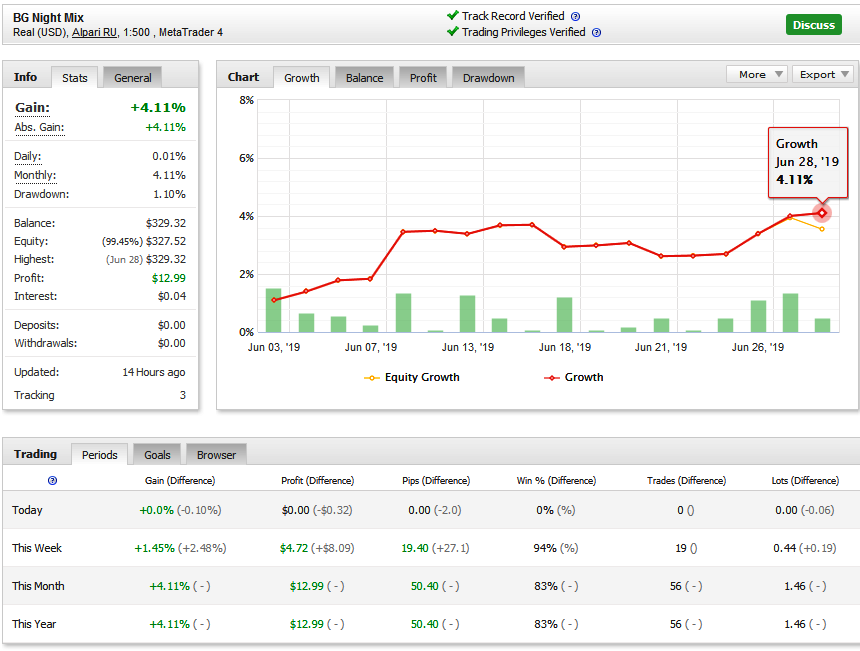Viewport: 860px width, 651px height.
Task: Click This Week pips 19.40
Action: [x=415, y=548]
